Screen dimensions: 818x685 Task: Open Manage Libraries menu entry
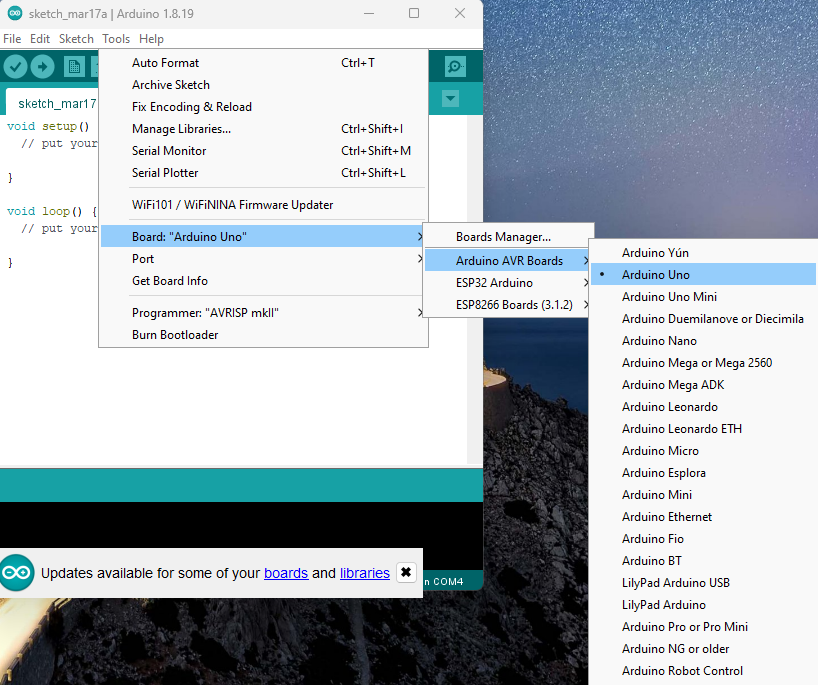[x=263, y=129]
